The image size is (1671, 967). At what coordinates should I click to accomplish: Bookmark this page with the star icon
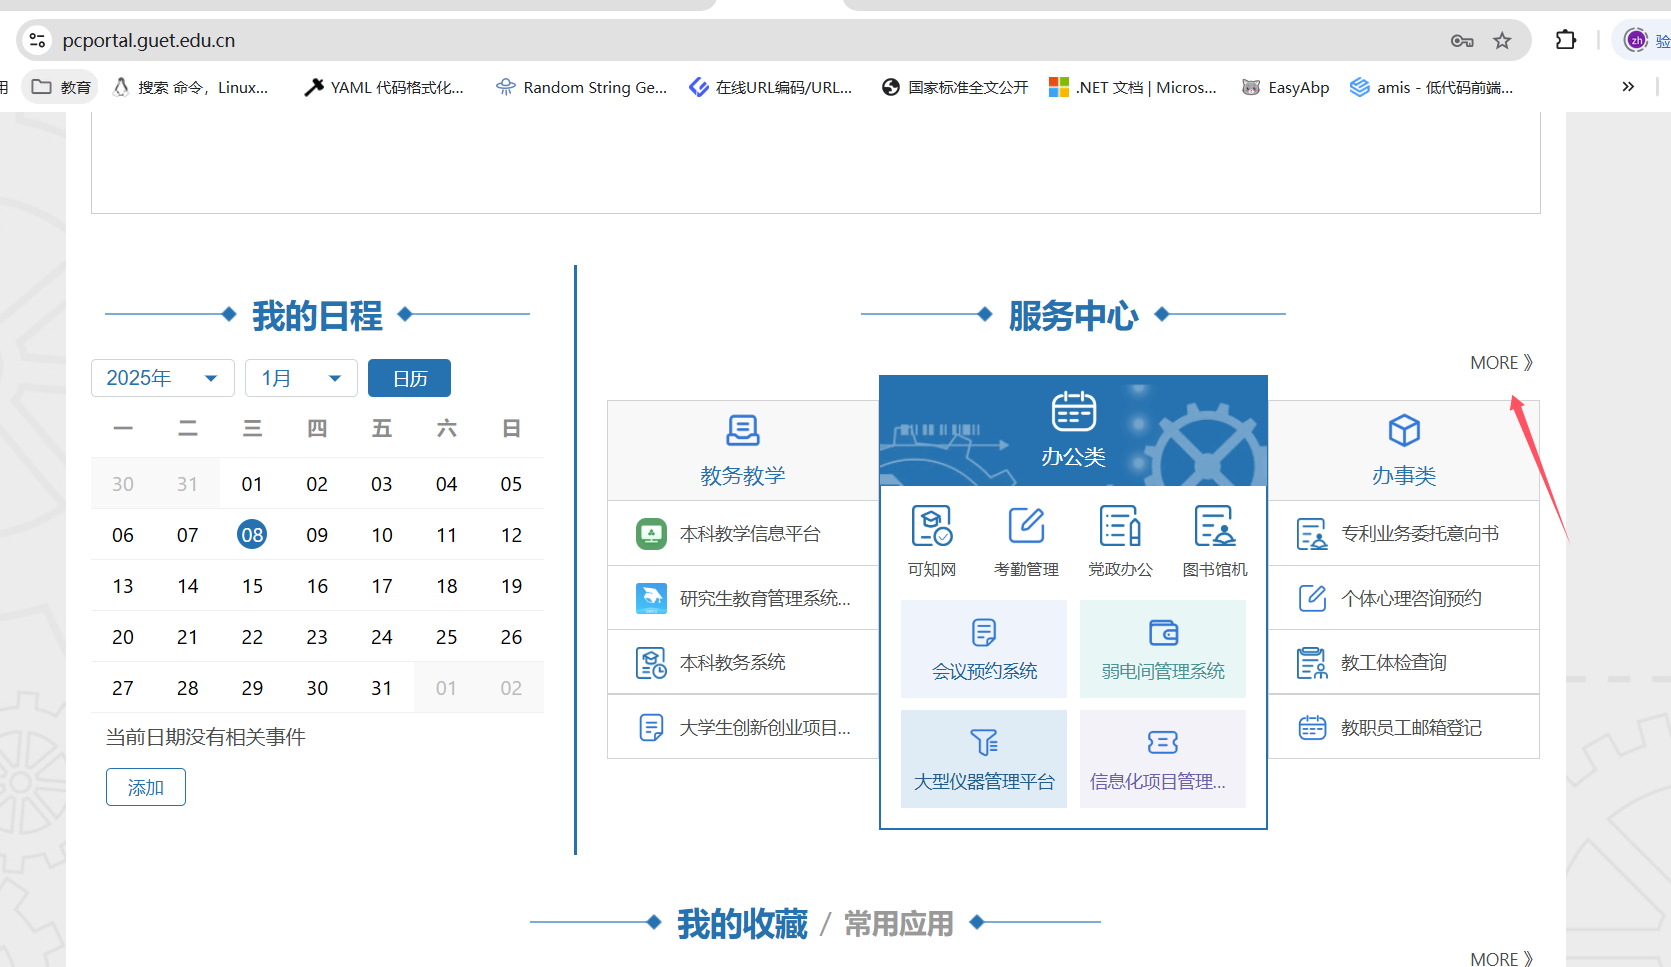coord(1502,41)
